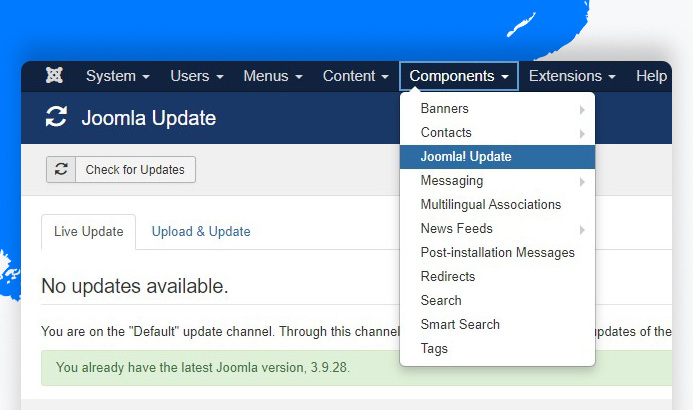Open Post-installation Messages entry

(x=497, y=252)
